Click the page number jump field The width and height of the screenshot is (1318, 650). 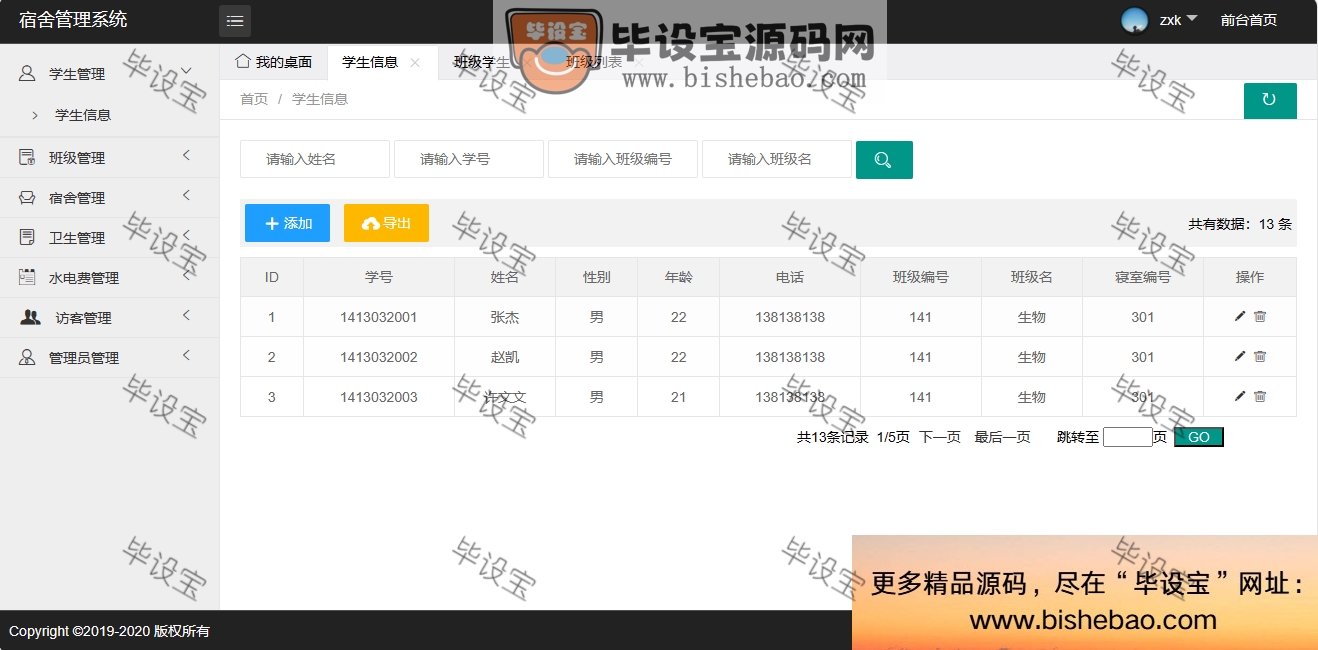click(x=1128, y=437)
